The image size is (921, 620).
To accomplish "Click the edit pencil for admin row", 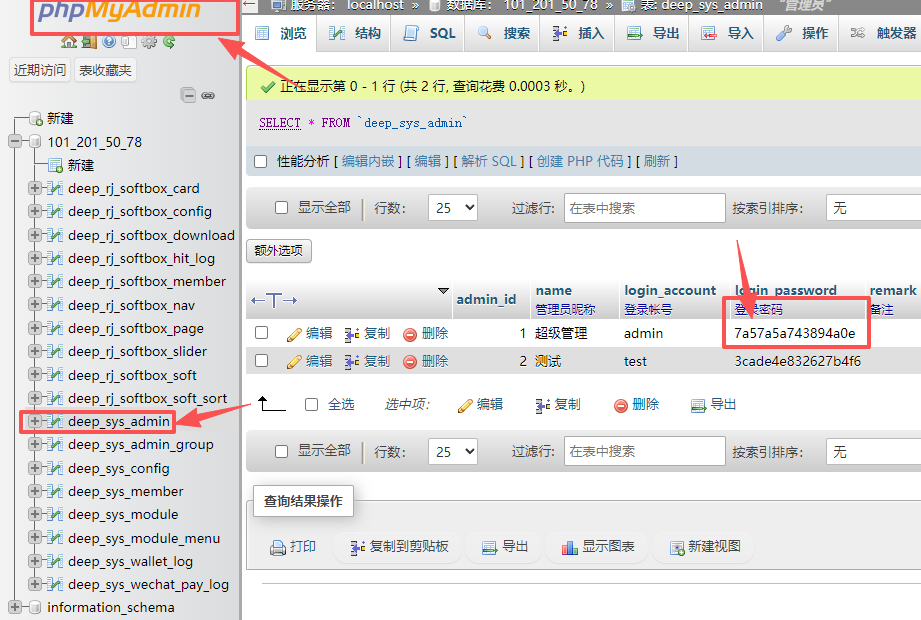I will point(296,333).
